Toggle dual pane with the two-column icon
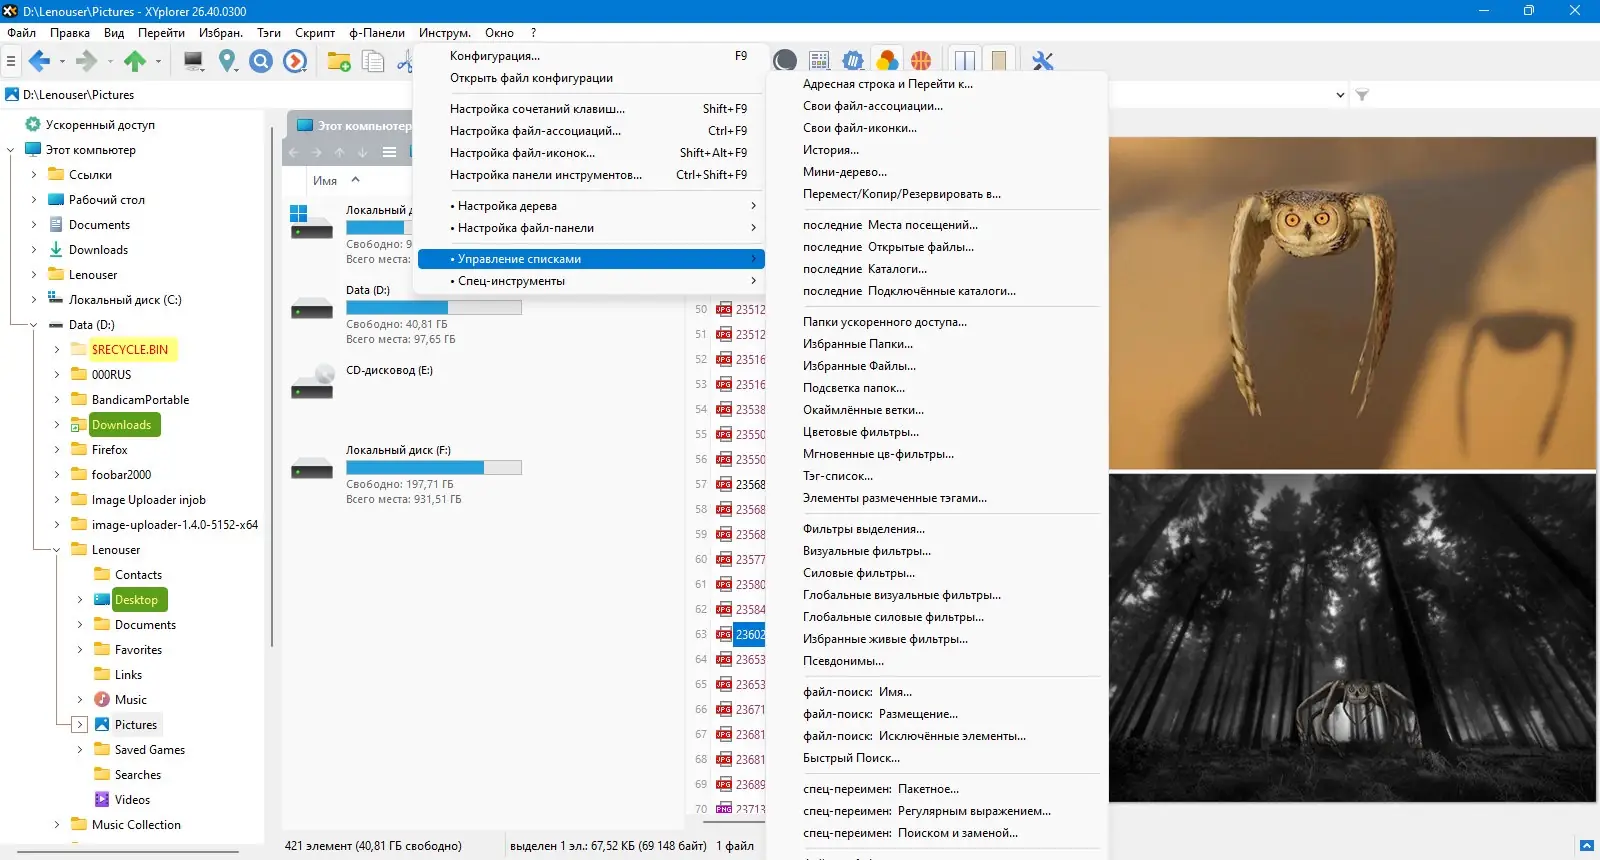The height and width of the screenshot is (860, 1600). pos(965,62)
